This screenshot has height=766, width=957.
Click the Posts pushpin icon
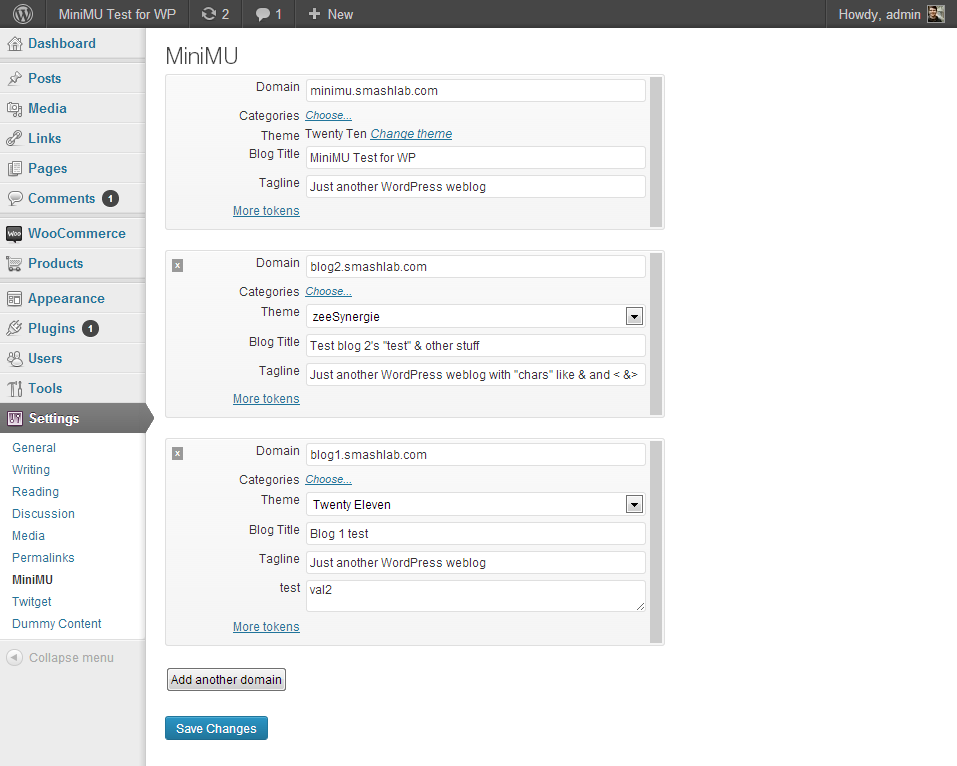click(15, 78)
